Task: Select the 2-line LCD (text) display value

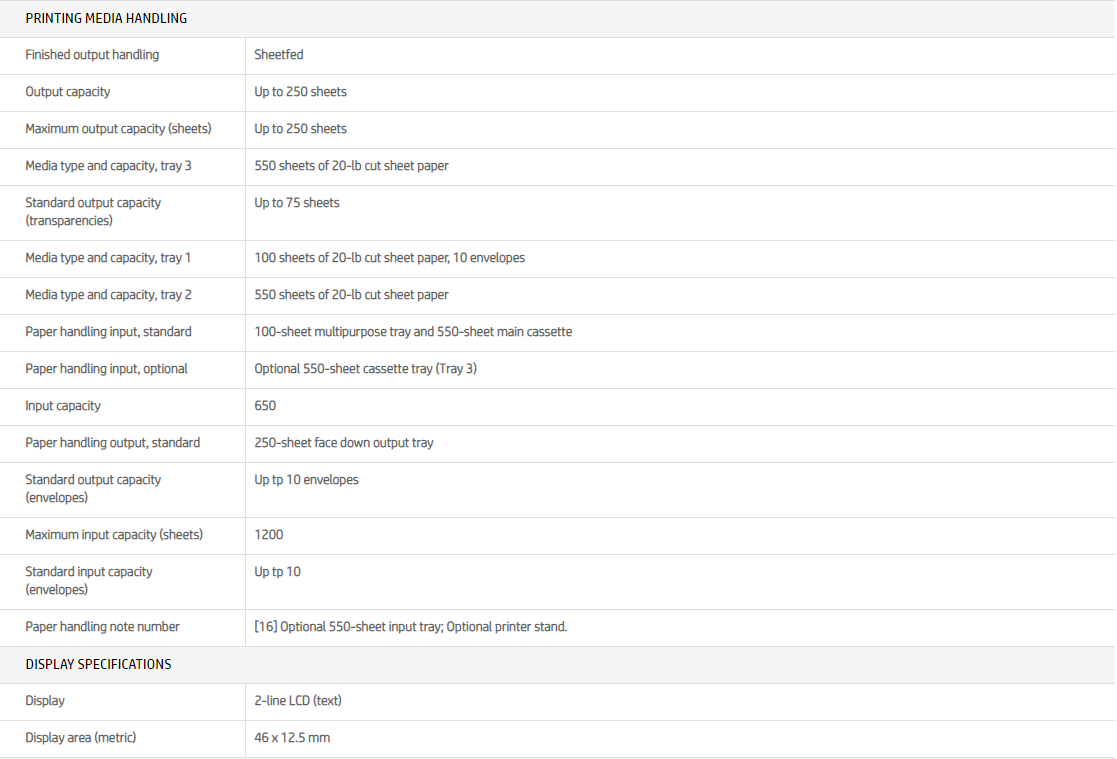Action: tap(298, 701)
